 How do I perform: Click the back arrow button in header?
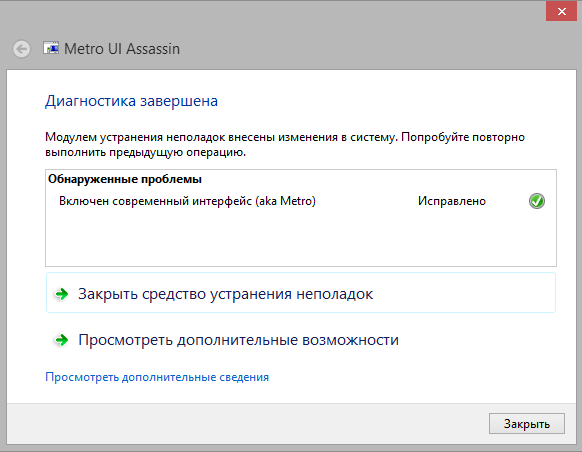click(x=22, y=49)
